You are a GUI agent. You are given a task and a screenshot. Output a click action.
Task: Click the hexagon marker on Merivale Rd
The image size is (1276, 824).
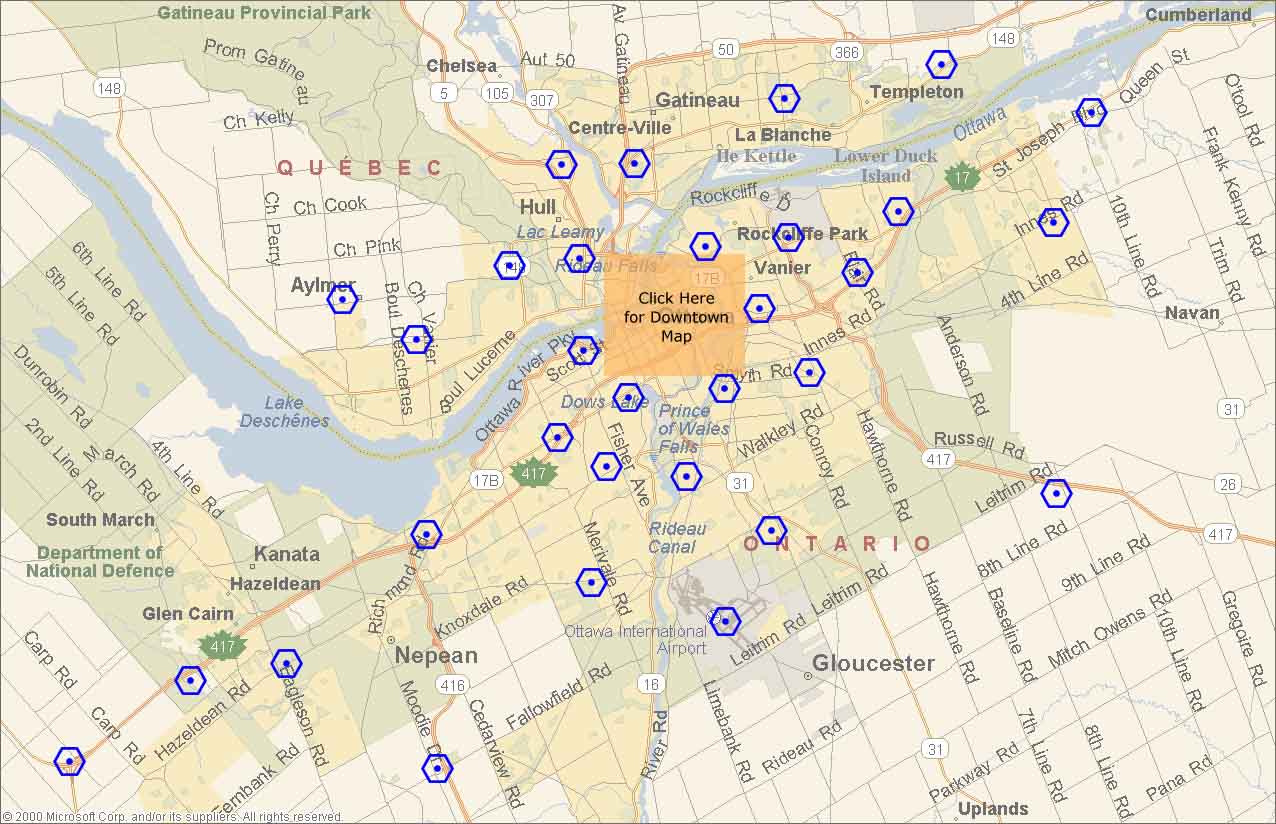tap(592, 581)
